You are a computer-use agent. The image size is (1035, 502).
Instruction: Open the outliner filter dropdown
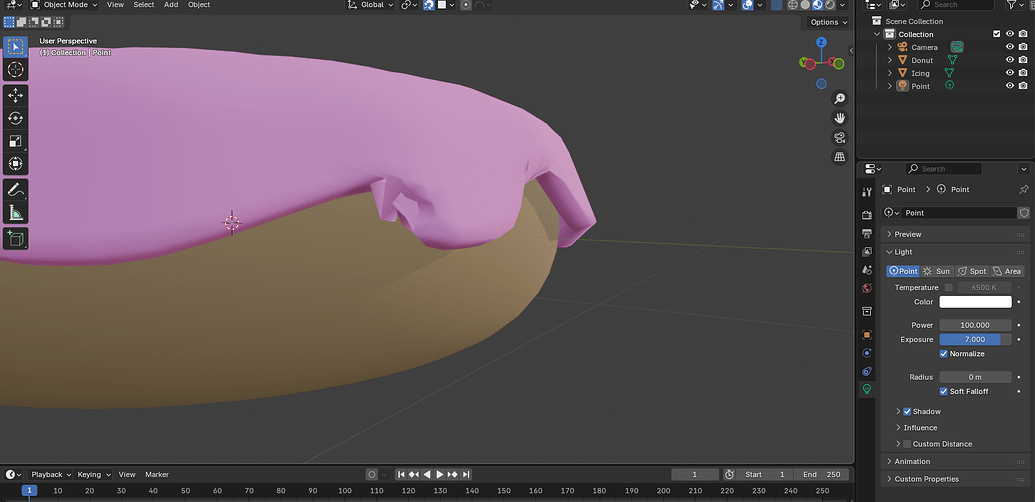tap(1016, 5)
